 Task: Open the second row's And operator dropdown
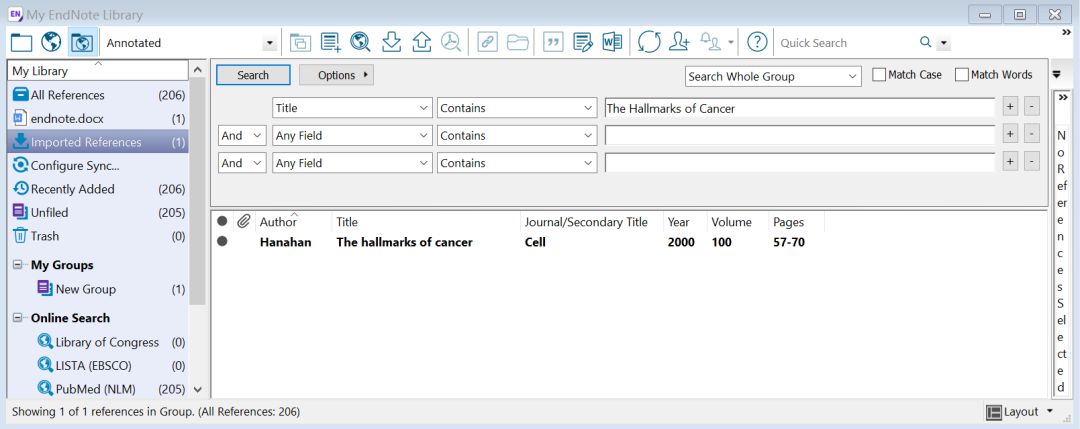coord(242,136)
